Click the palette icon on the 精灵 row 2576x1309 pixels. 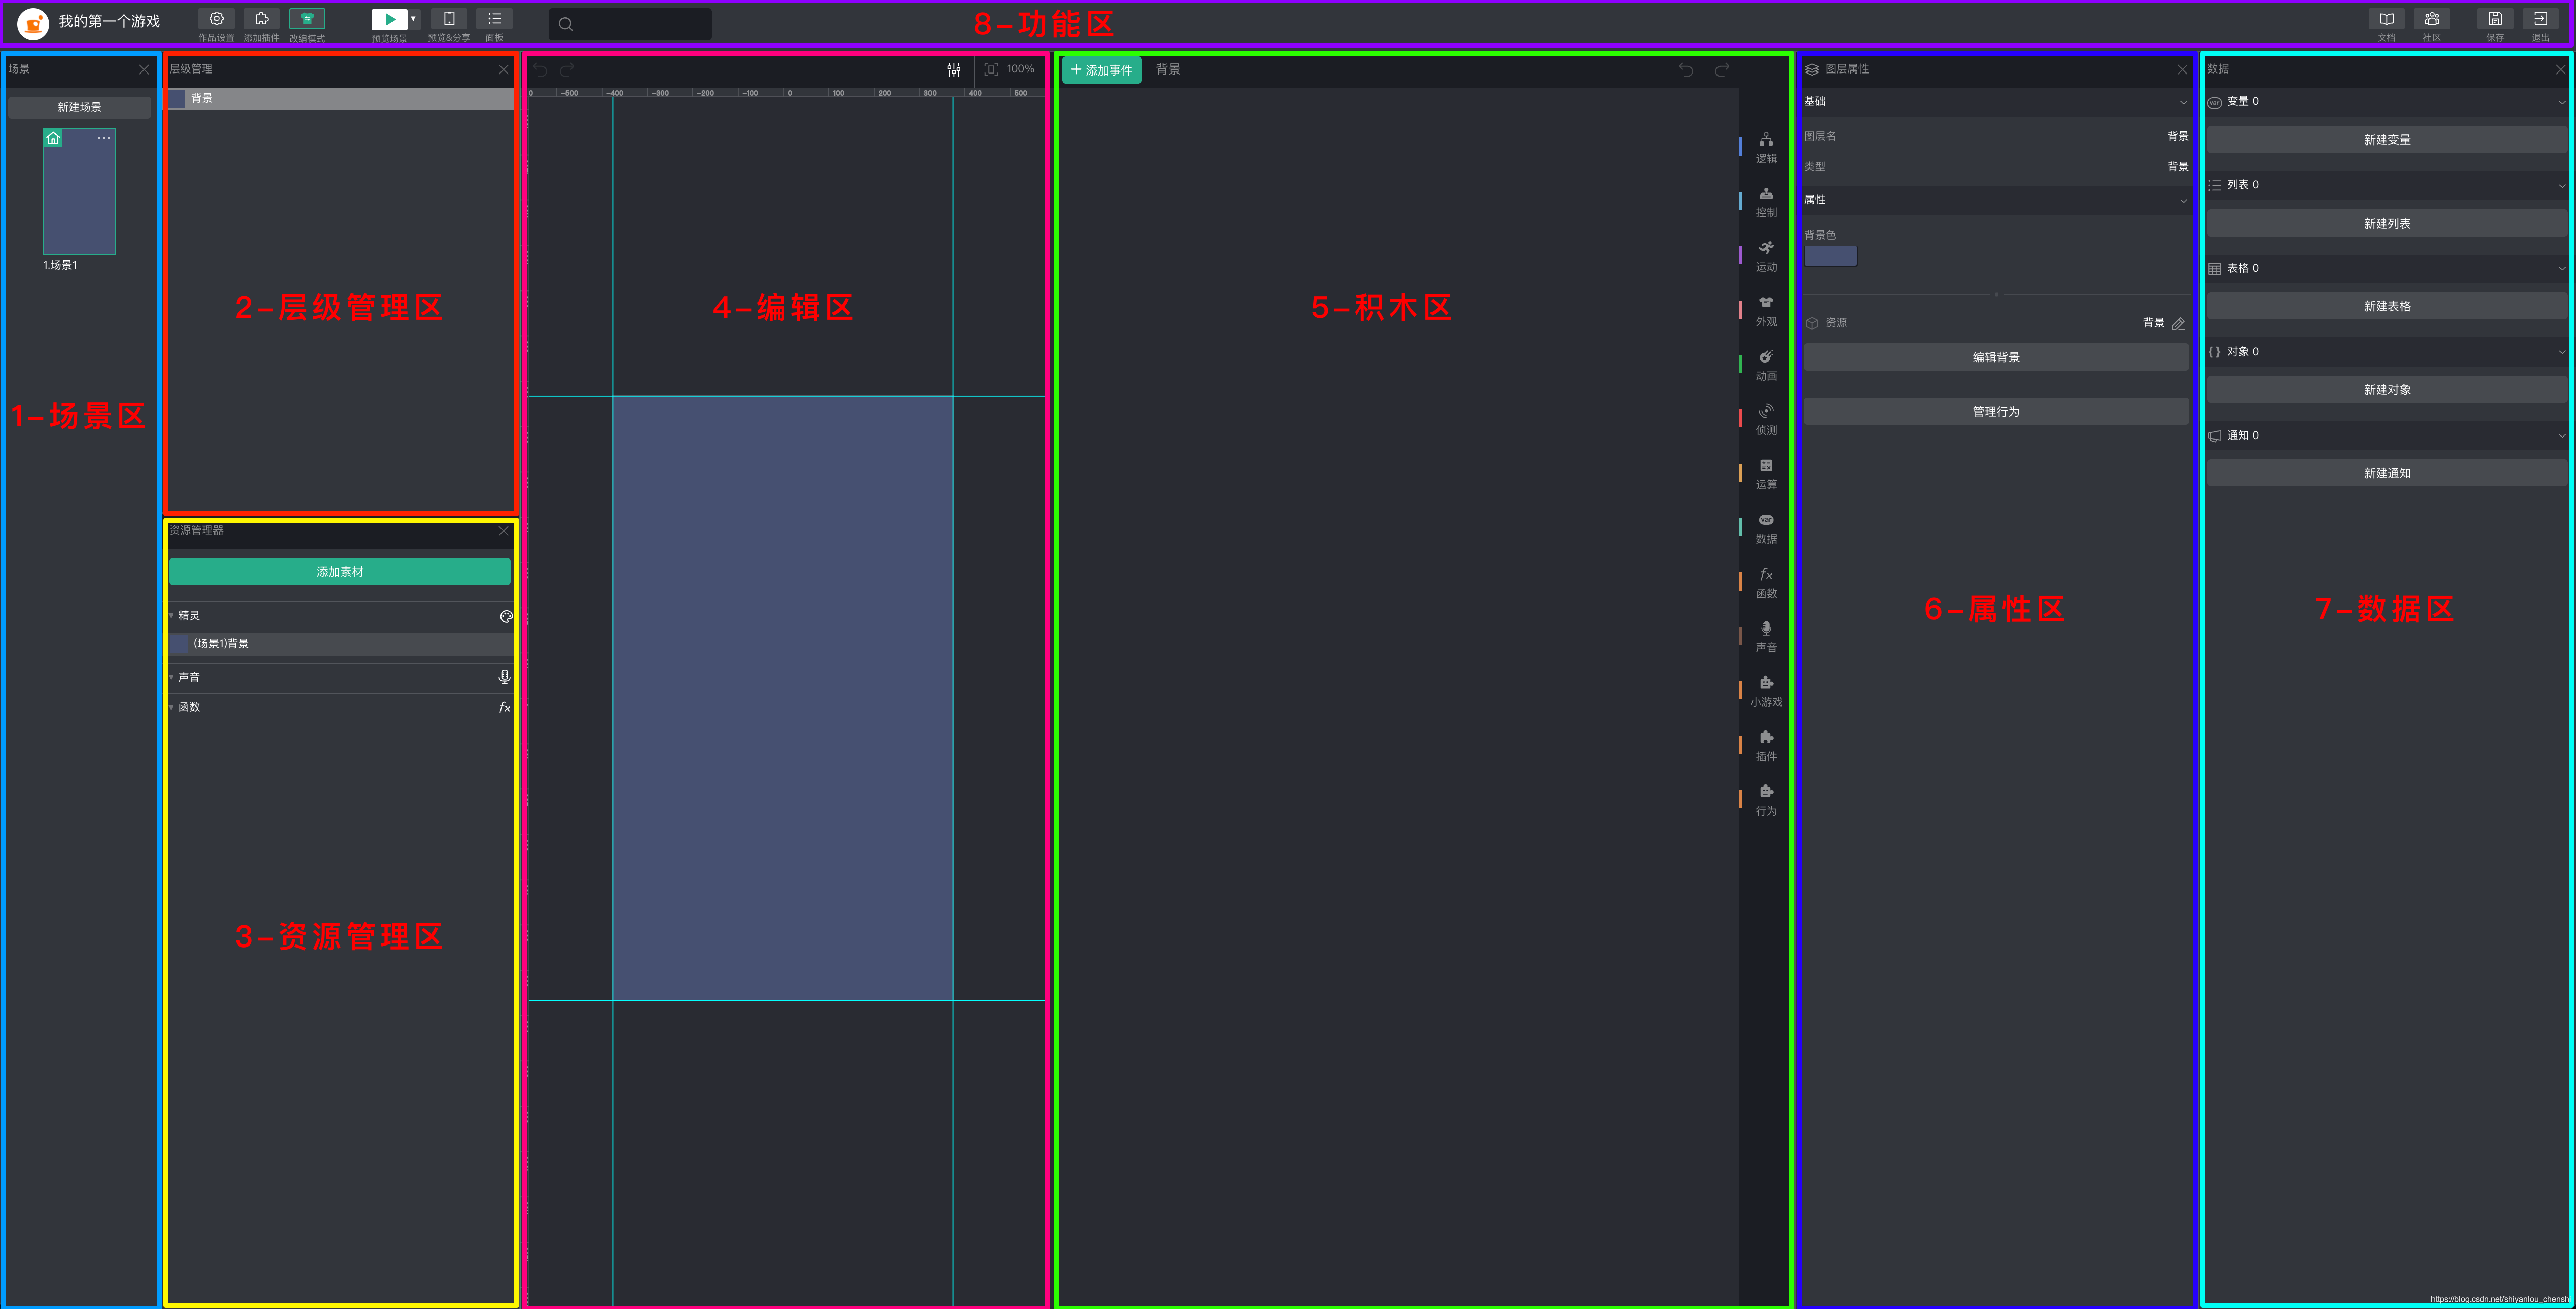pos(506,617)
